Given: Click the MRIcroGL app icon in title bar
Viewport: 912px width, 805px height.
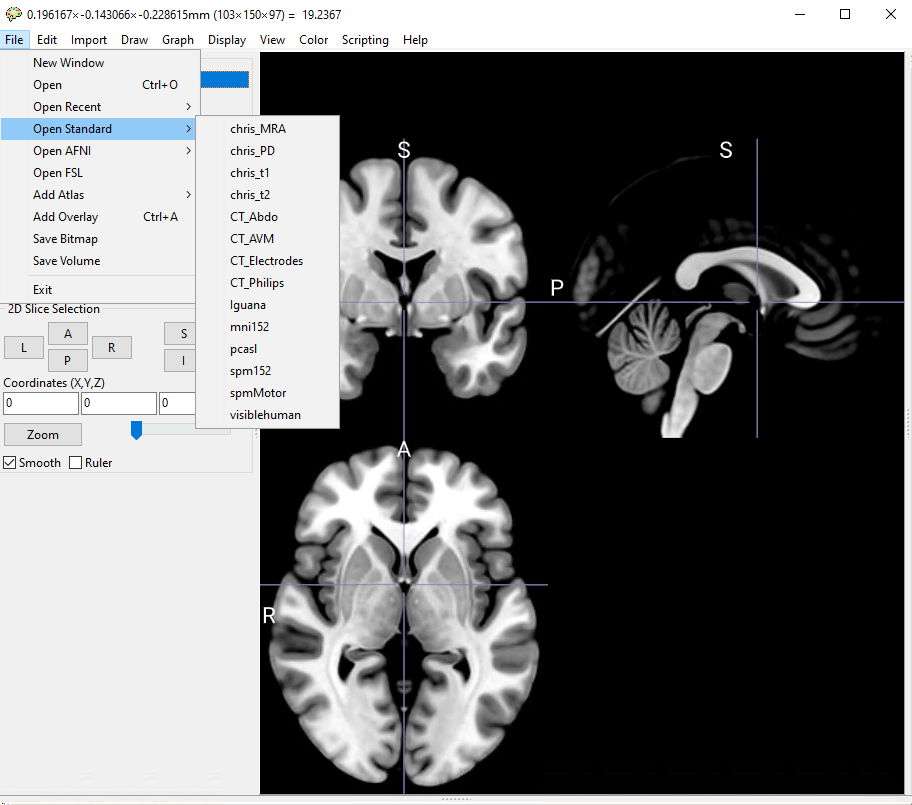Looking at the screenshot, I should [x=13, y=13].
